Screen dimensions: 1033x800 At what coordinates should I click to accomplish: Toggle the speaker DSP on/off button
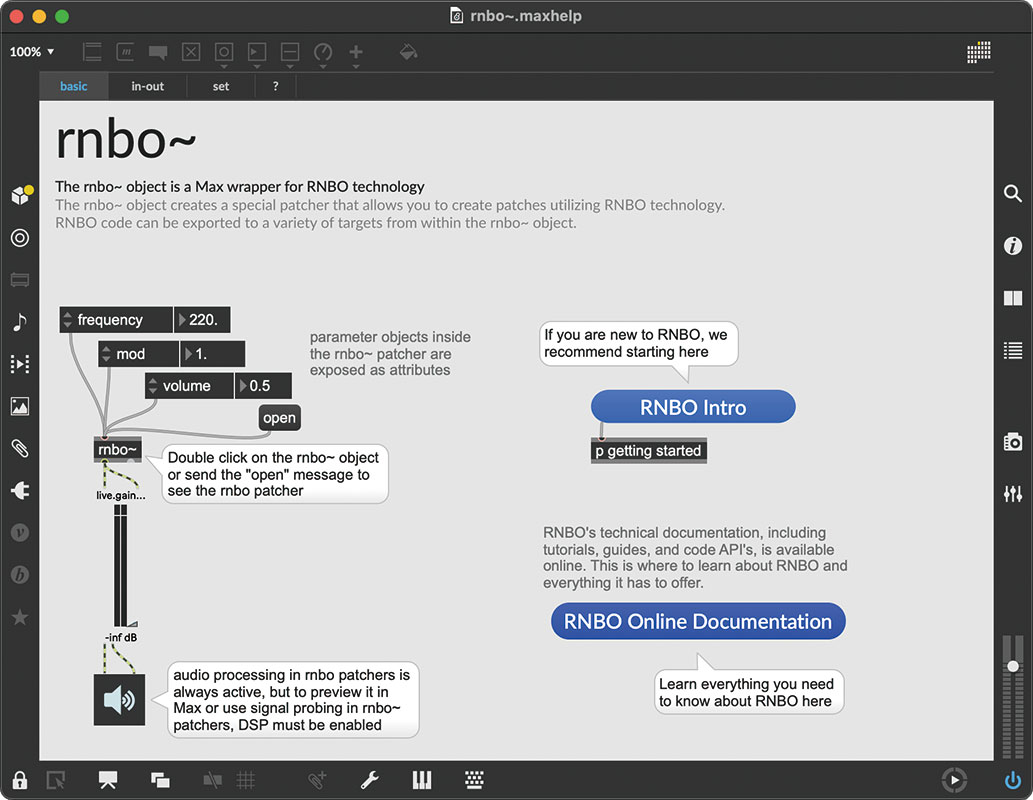click(x=119, y=700)
